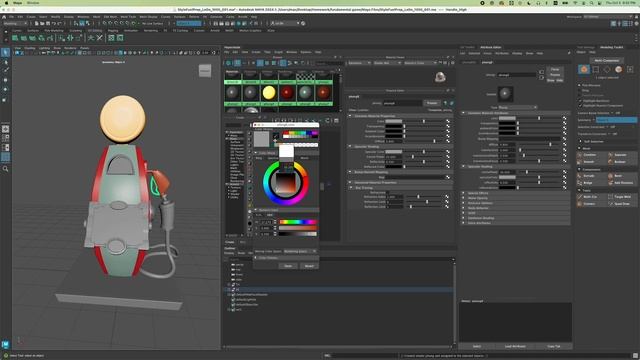Select Edge selection mode in Modeling Toolkit
Viewport: 640px width, 360px height.
coord(607,69)
